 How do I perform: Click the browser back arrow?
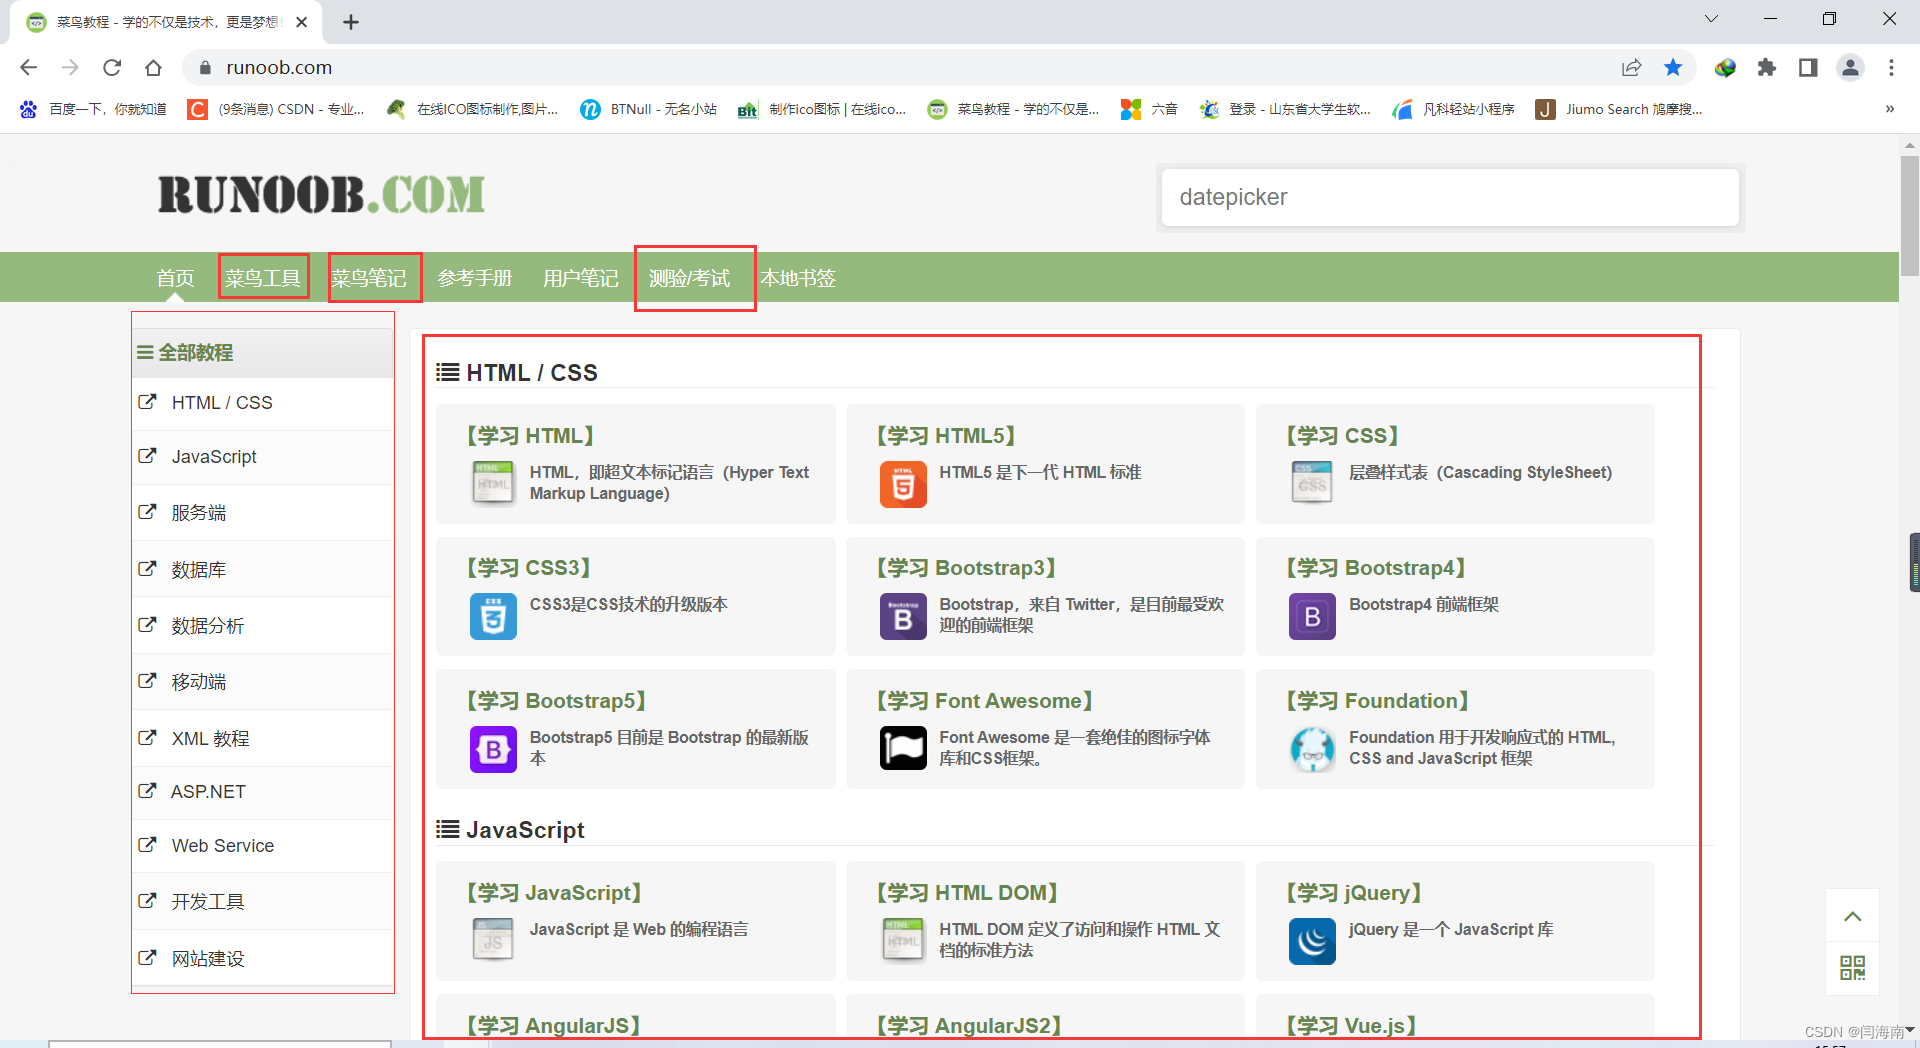pos(28,67)
